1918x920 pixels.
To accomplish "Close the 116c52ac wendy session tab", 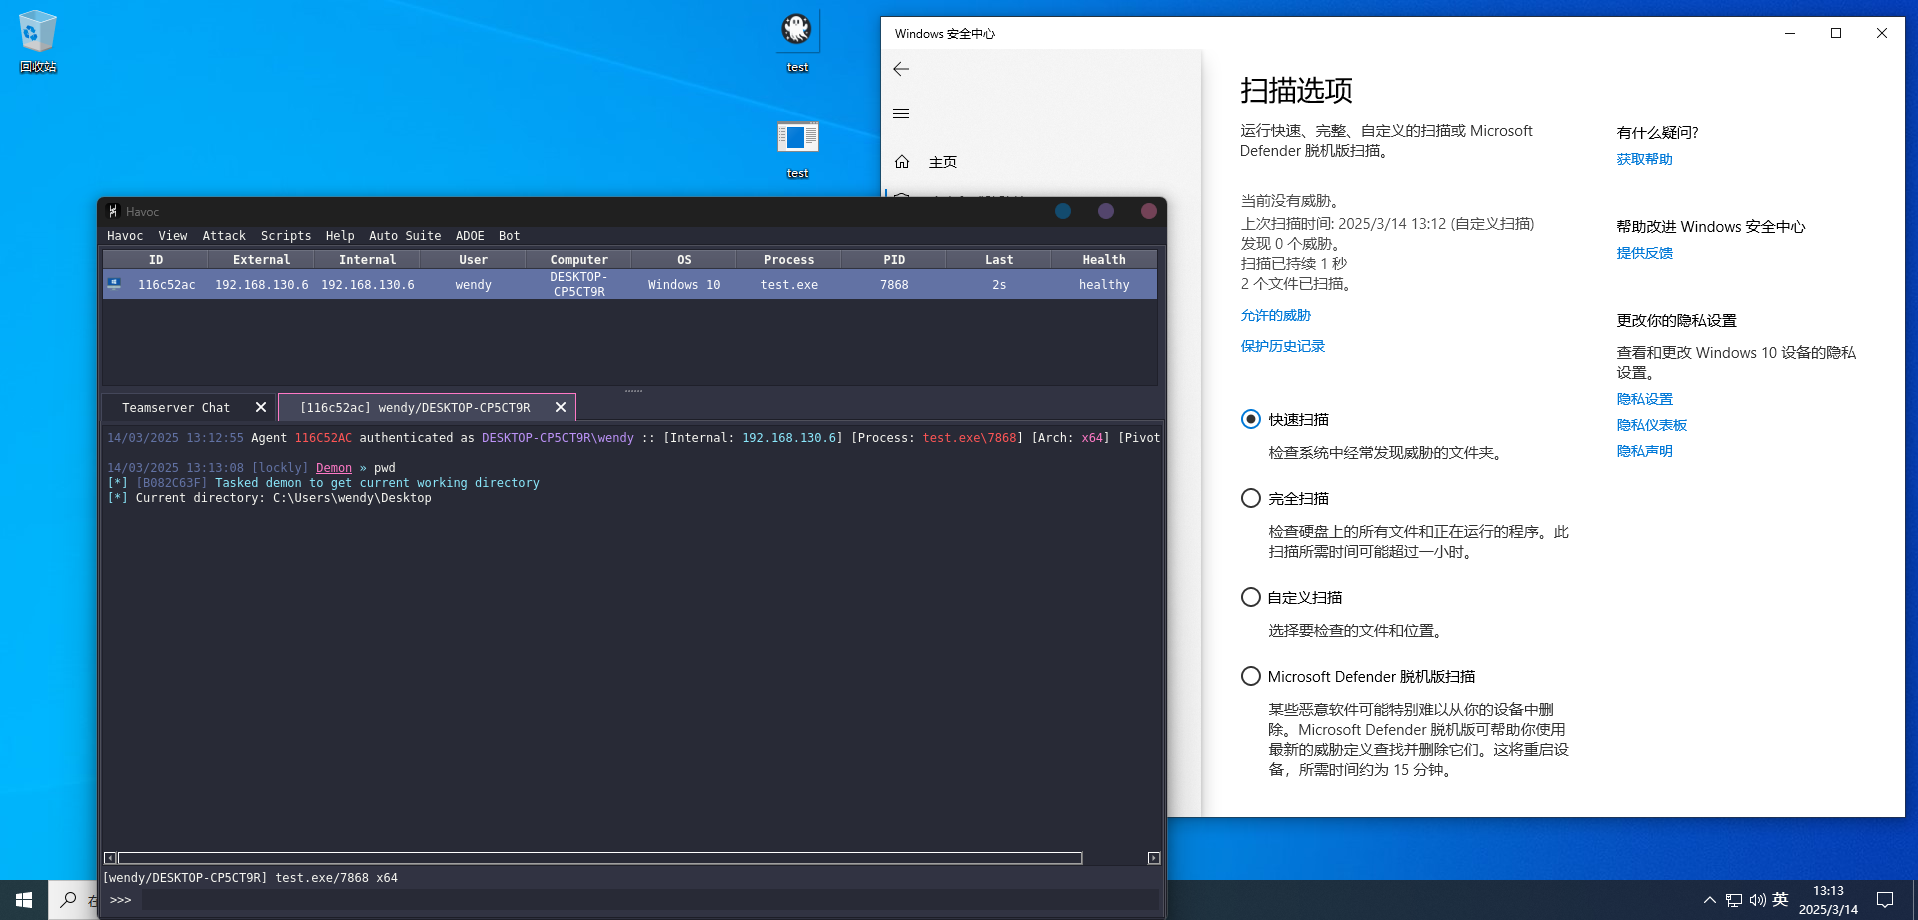I will [561, 407].
